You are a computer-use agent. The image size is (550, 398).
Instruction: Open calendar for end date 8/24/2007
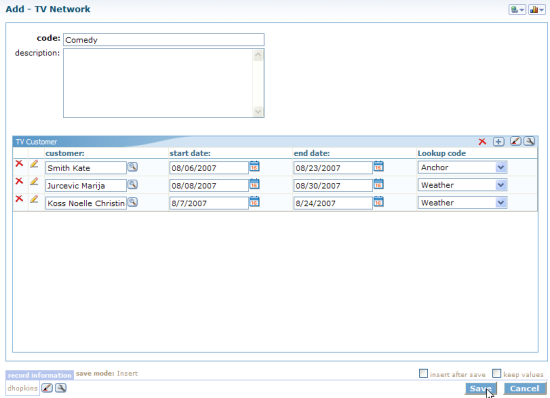point(378,201)
